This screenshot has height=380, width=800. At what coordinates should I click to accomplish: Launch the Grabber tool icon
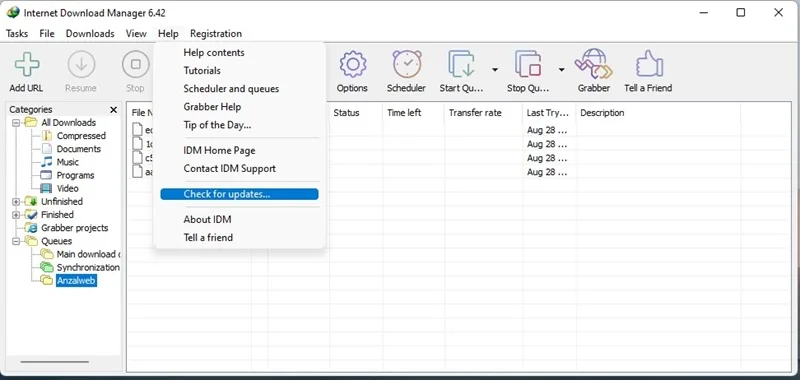(593, 64)
